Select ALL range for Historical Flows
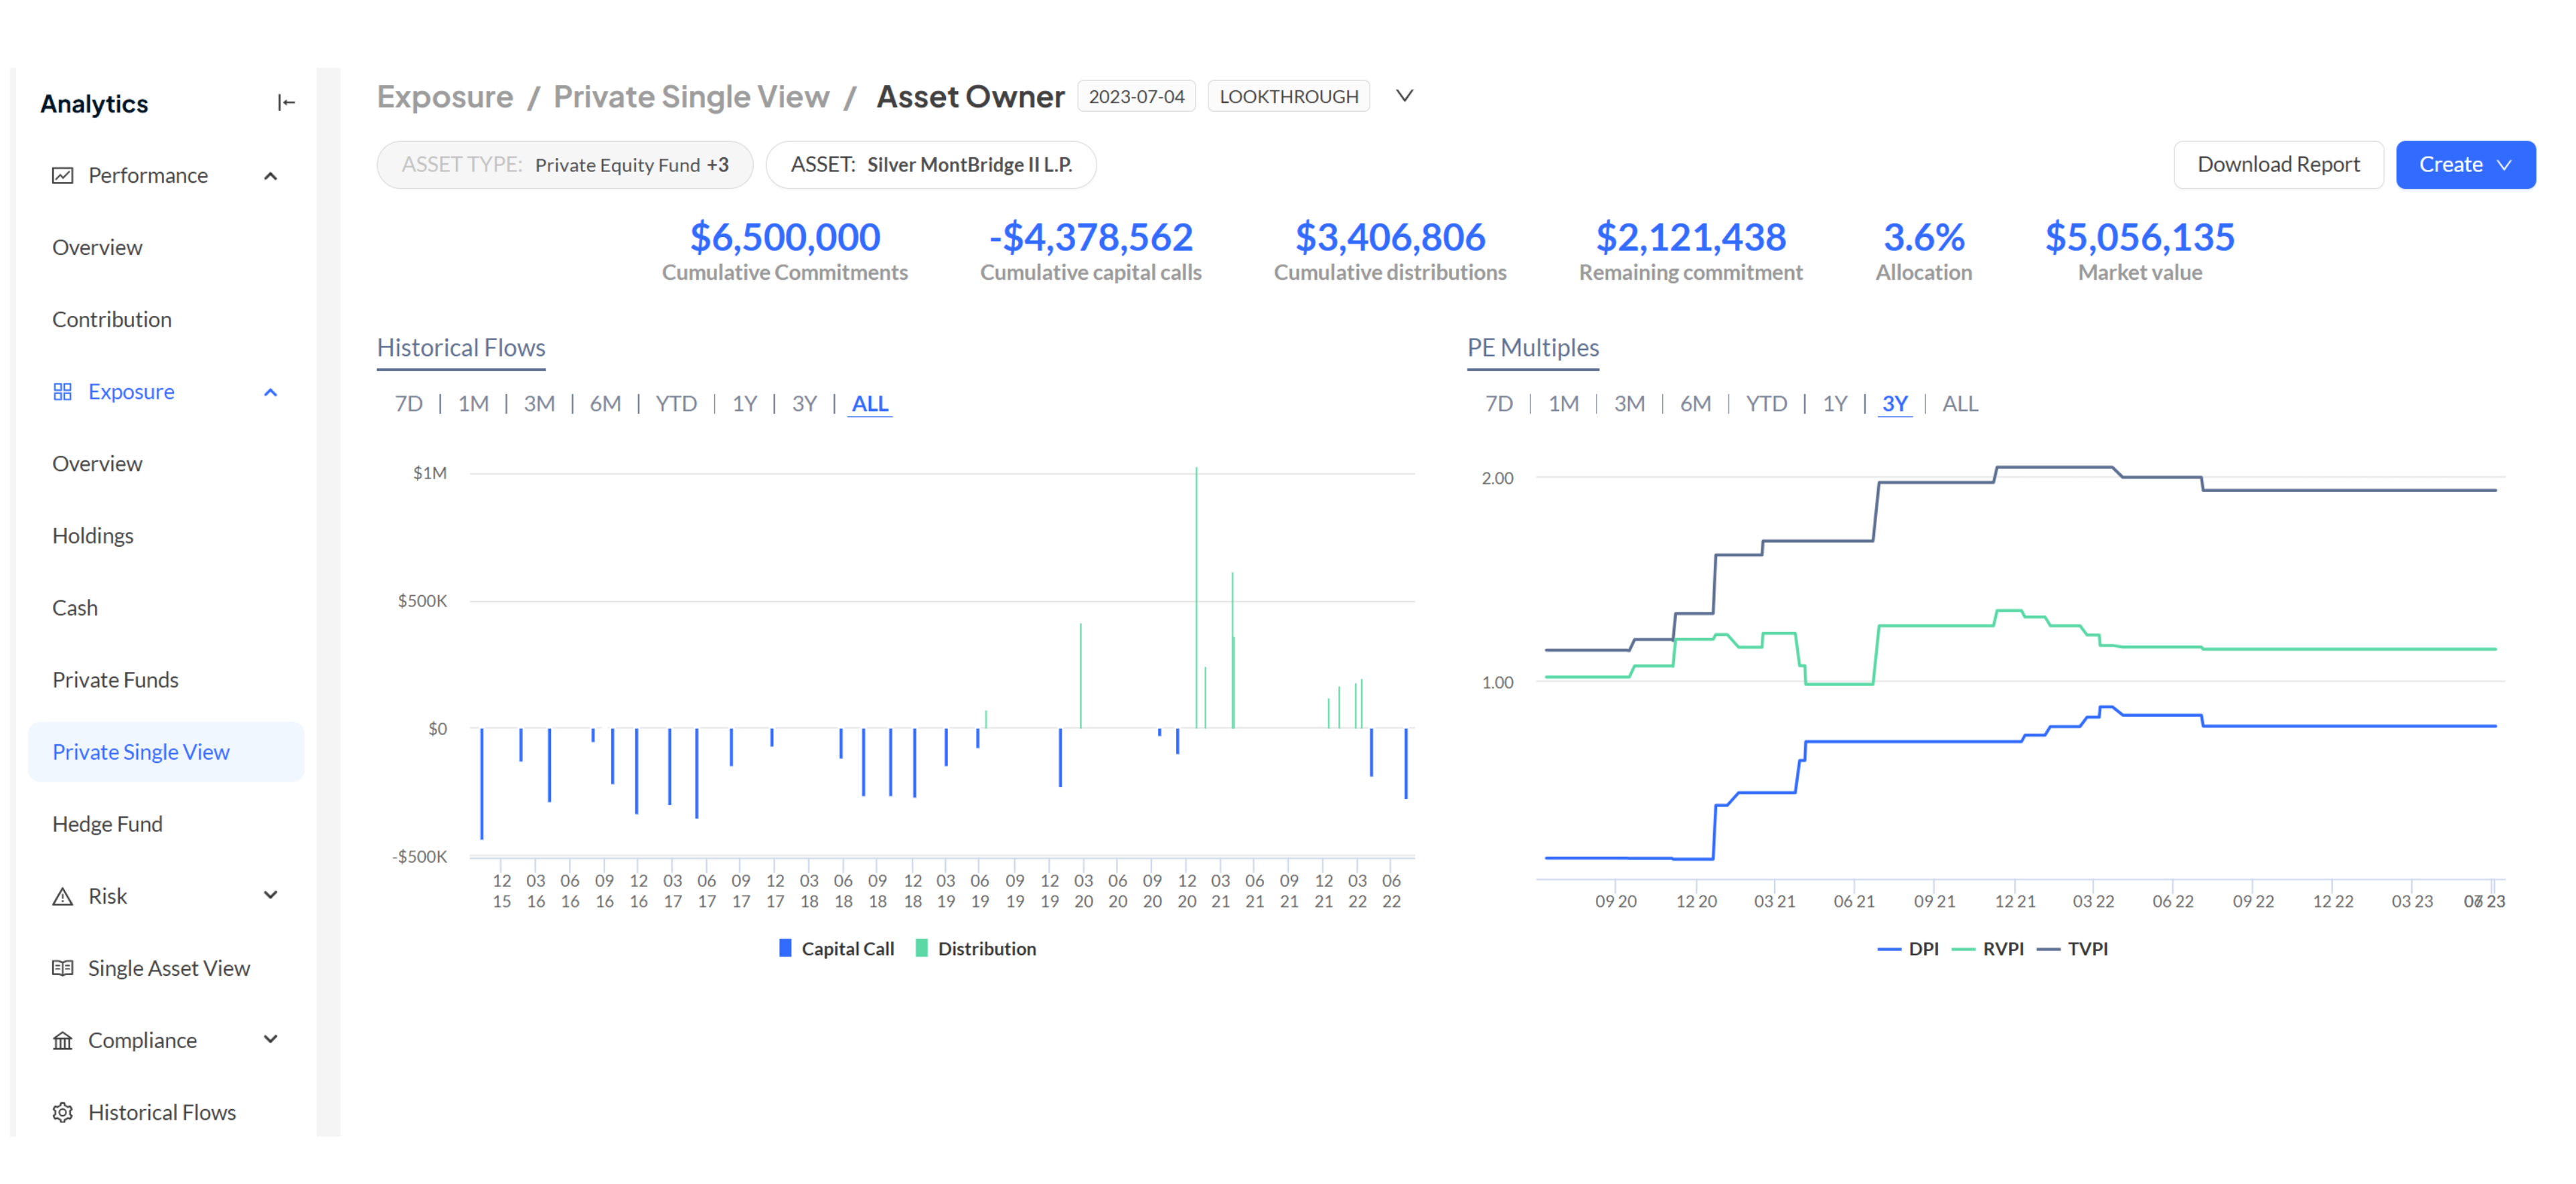 coord(870,404)
